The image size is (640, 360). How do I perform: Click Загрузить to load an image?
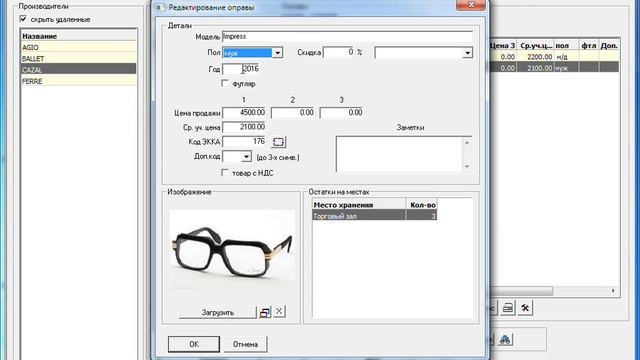click(x=218, y=313)
